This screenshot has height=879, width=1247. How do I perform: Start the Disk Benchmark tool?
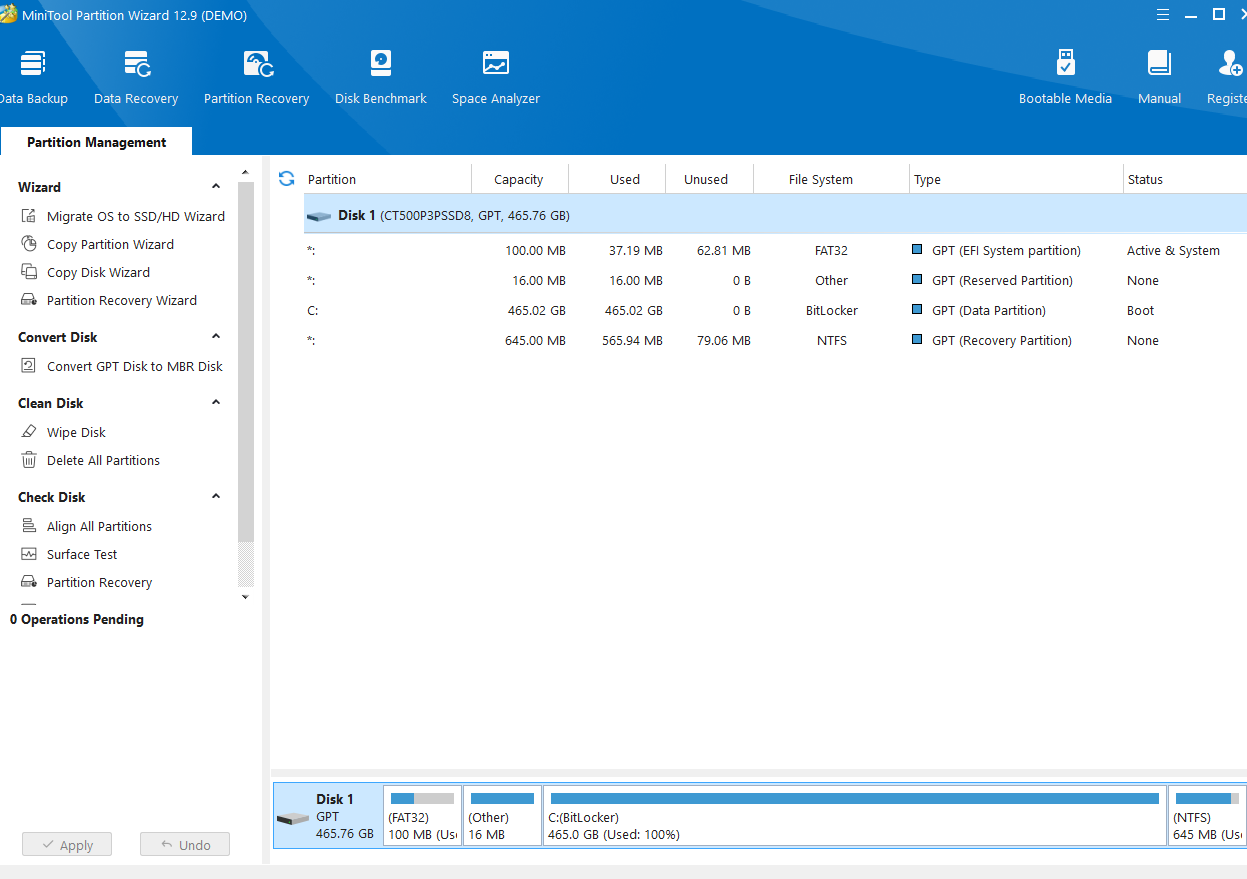tap(380, 78)
